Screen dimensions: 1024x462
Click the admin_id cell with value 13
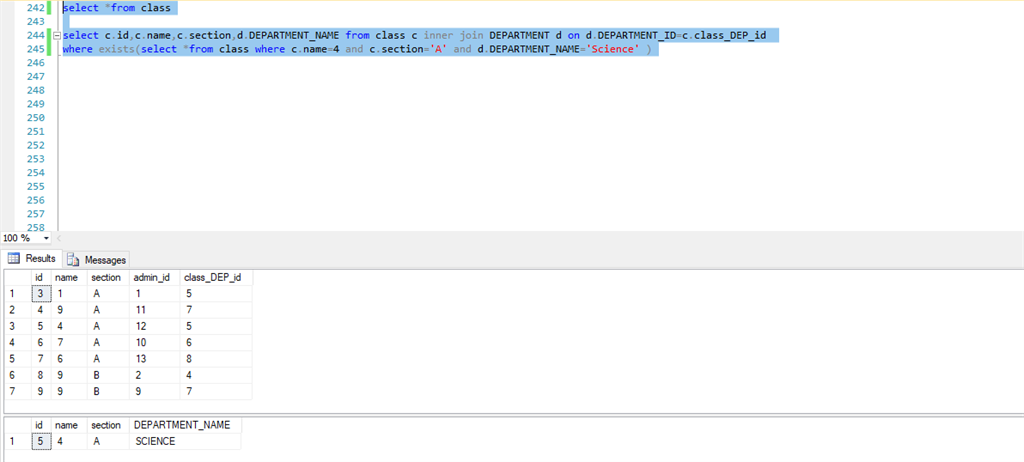coord(155,359)
